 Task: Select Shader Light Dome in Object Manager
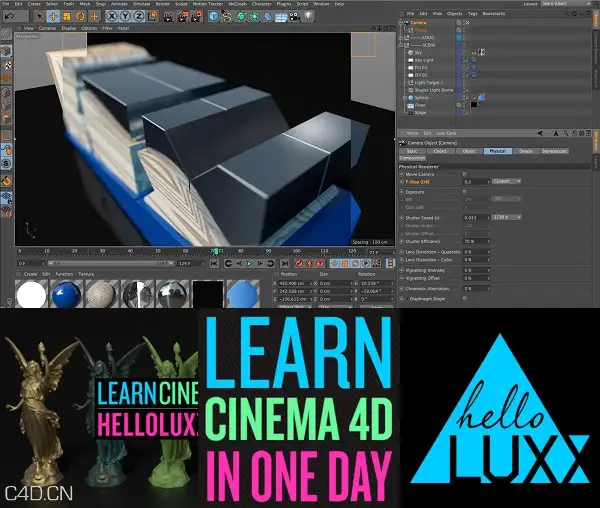[434, 90]
